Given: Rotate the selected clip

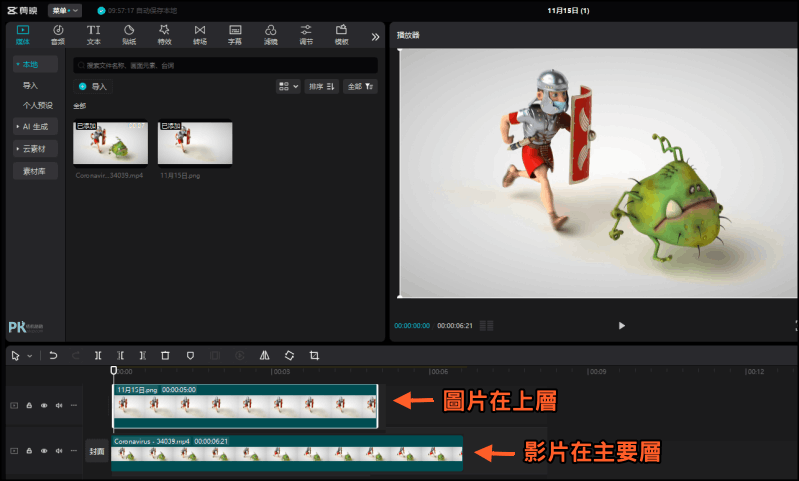Looking at the screenshot, I should [x=289, y=356].
